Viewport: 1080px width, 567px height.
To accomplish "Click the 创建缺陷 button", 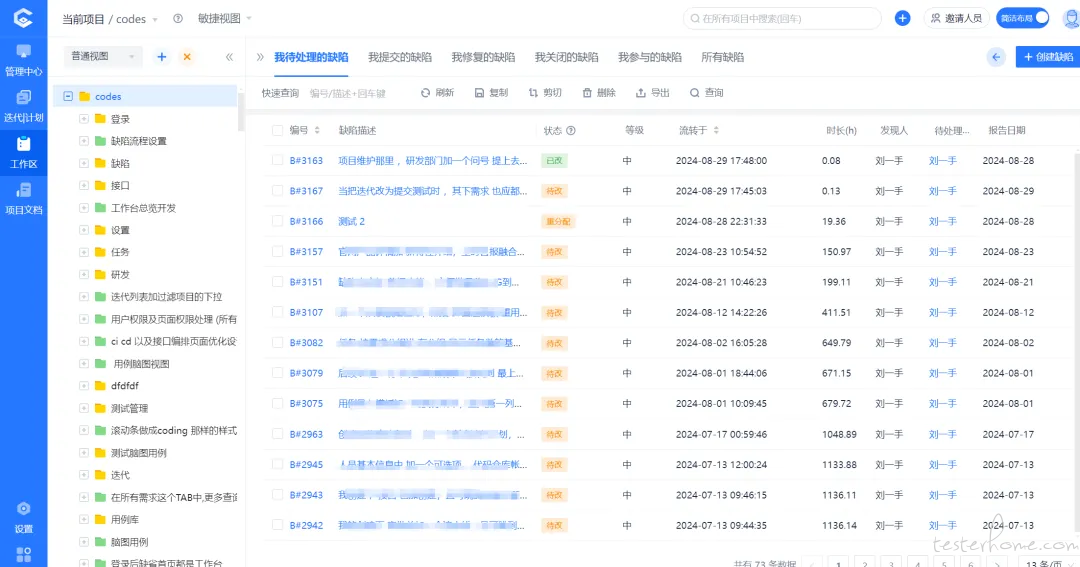I will [1048, 57].
